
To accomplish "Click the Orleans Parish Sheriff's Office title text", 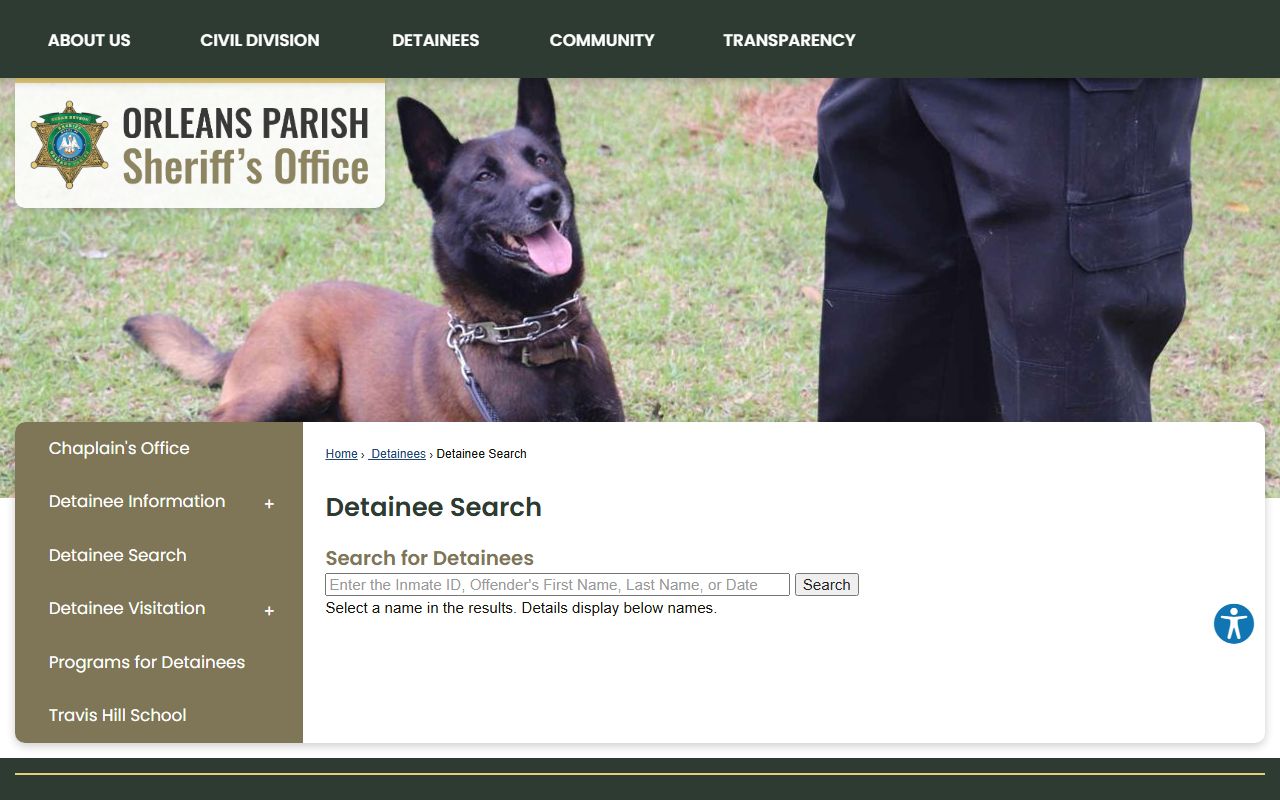I will coord(246,145).
